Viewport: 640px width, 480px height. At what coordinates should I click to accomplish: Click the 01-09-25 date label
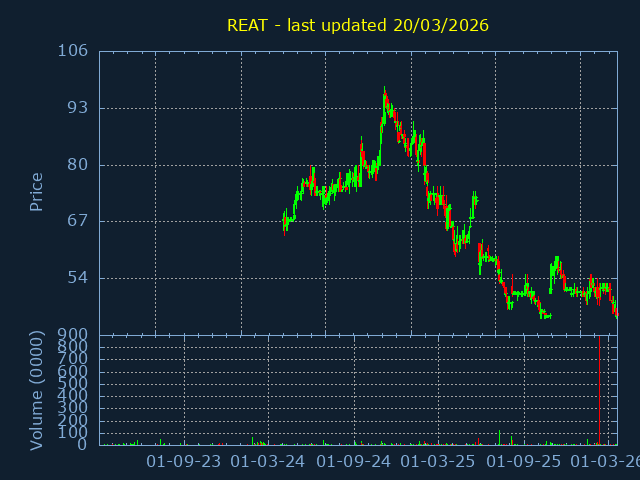(x=524, y=462)
